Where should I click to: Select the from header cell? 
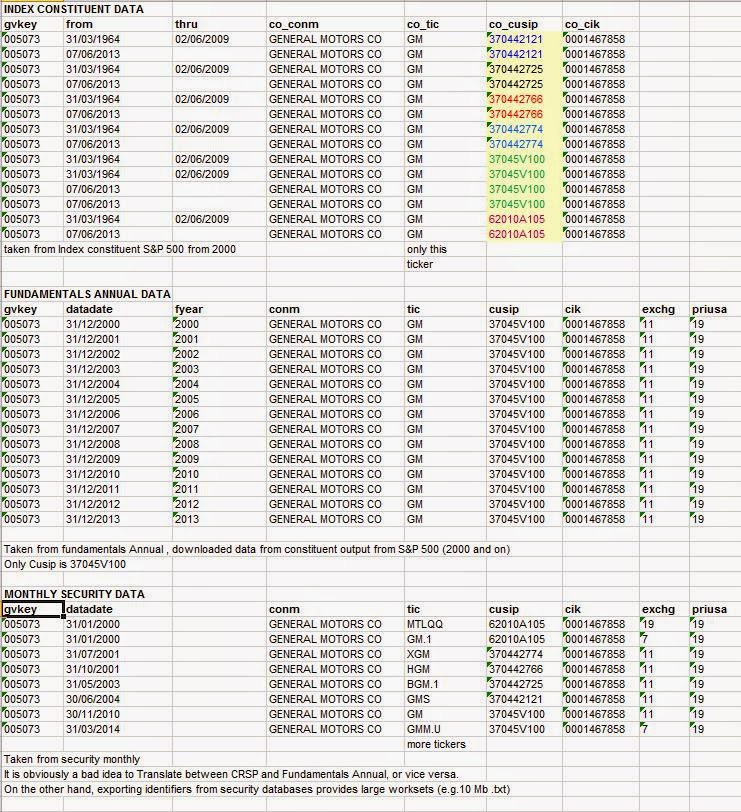pyautogui.click(x=118, y=24)
